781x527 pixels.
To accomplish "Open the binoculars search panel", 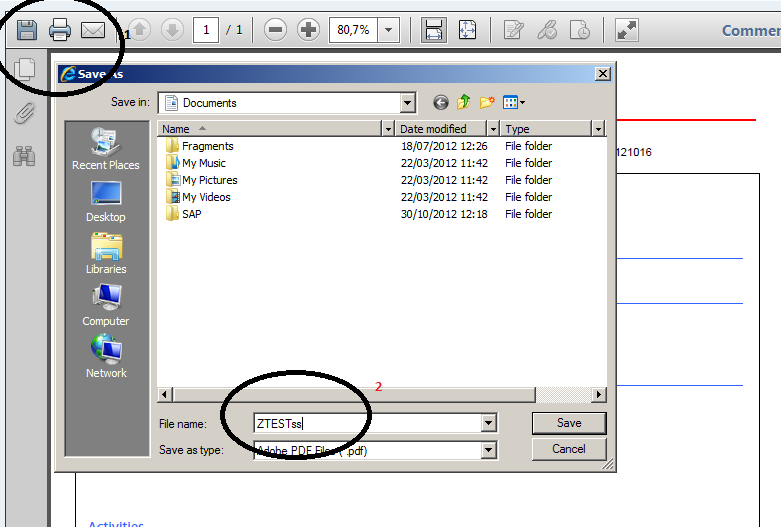I will [25, 155].
